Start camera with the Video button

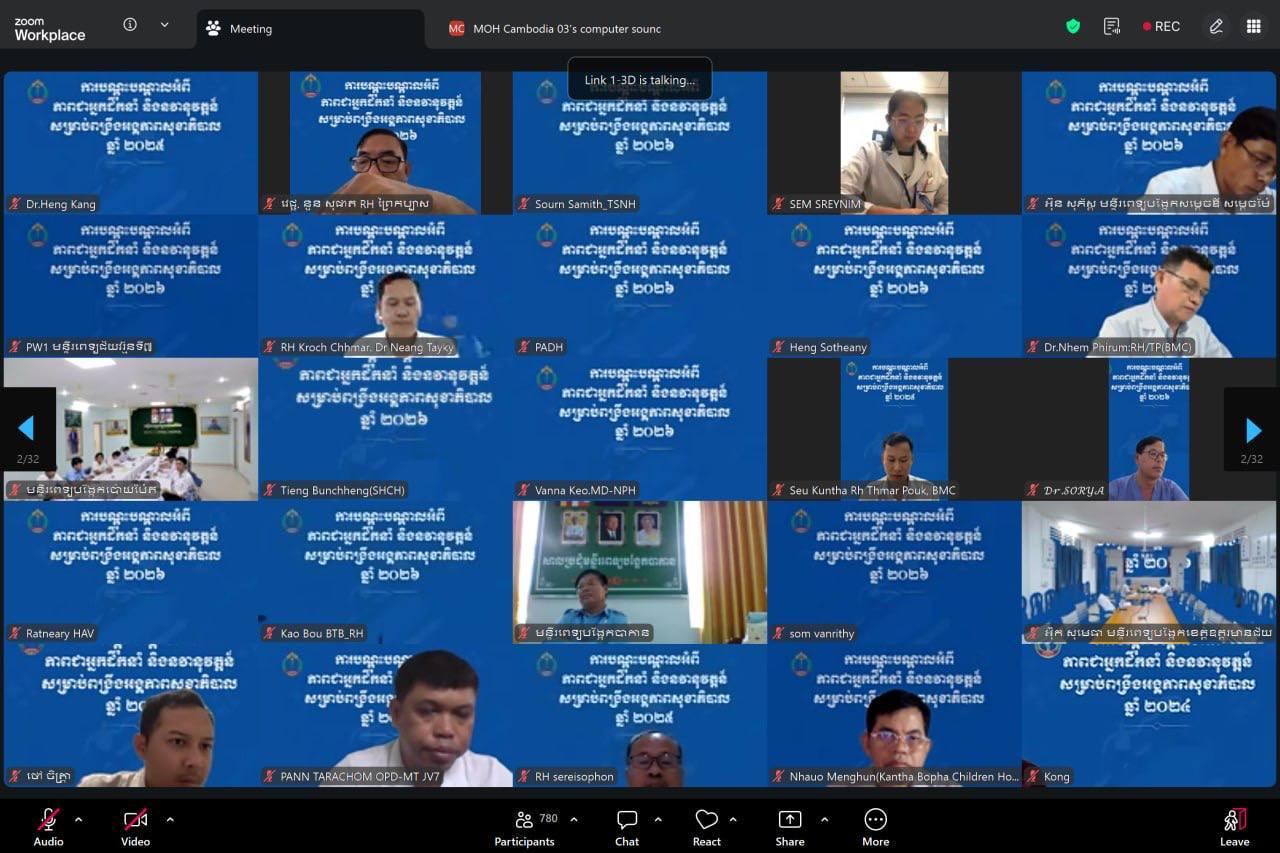(136, 827)
